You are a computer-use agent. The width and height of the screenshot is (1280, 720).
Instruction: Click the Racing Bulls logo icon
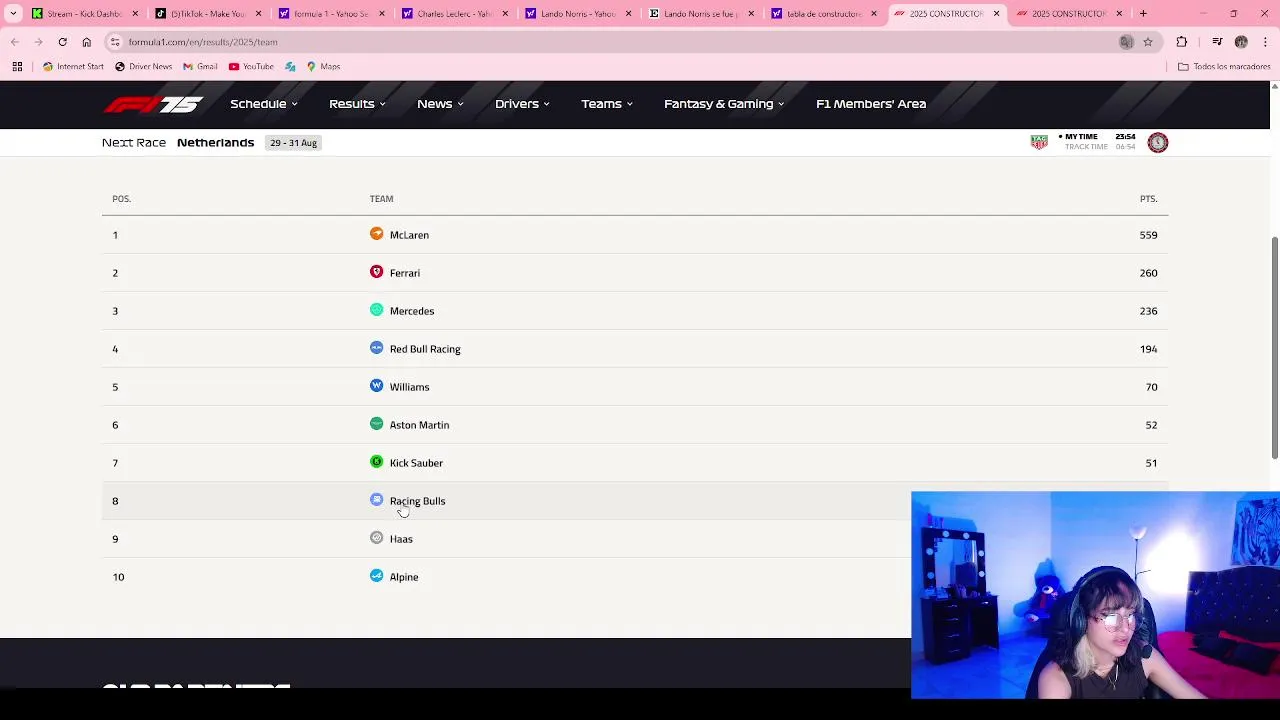376,500
